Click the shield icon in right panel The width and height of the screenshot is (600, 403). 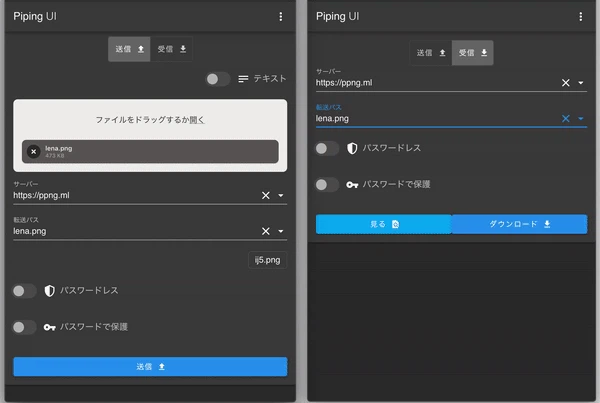pos(352,148)
